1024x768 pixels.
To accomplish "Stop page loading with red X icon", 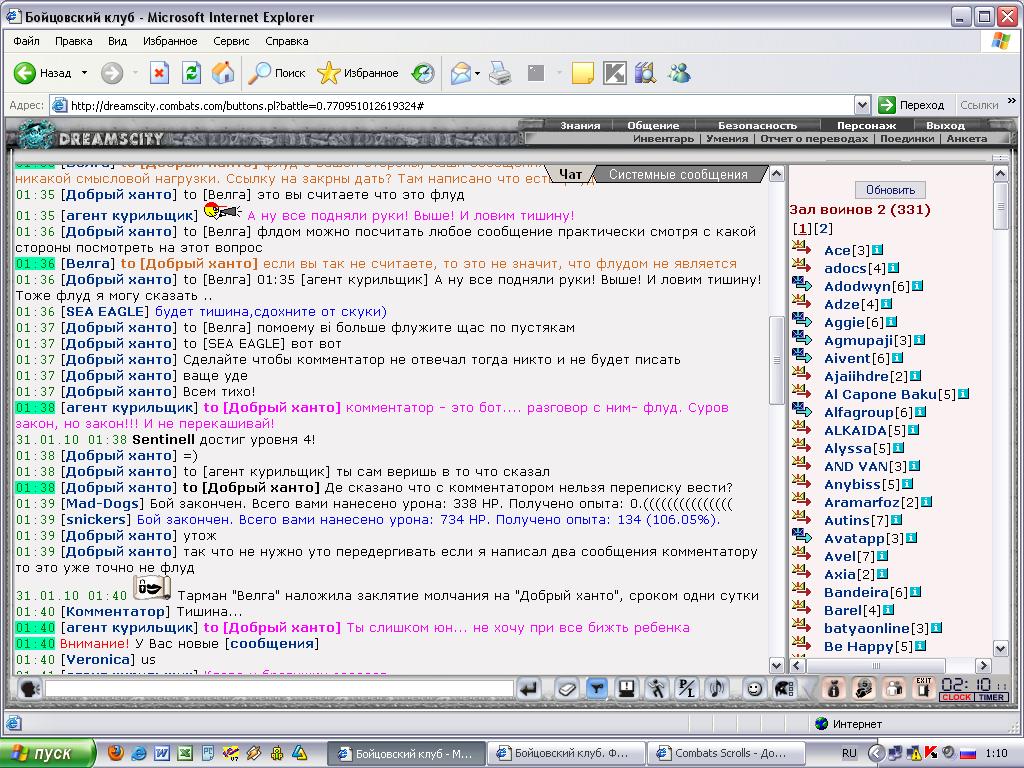I will pos(159,73).
